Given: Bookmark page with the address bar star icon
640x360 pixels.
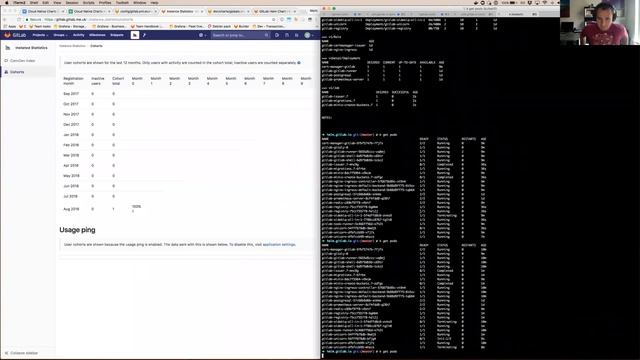Looking at the screenshot, I should [x=273, y=19].
